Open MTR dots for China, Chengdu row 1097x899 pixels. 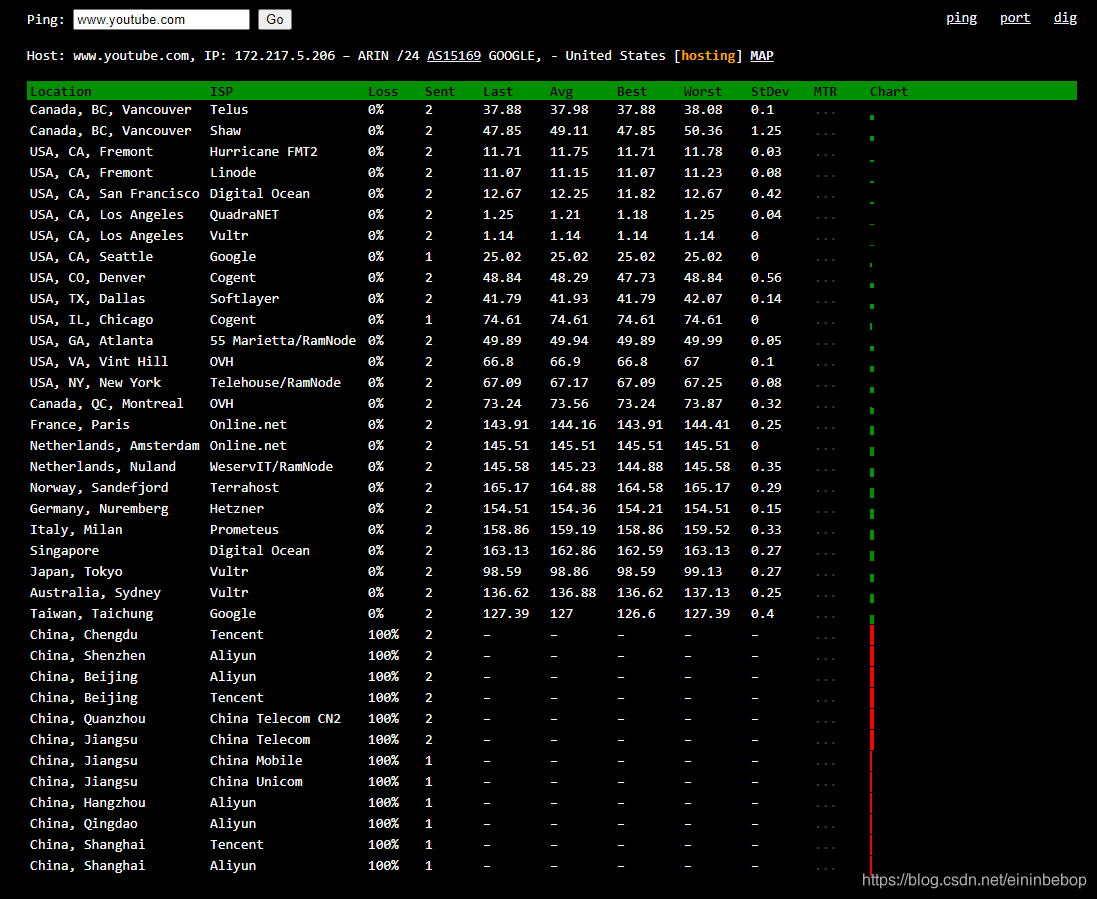[825, 637]
